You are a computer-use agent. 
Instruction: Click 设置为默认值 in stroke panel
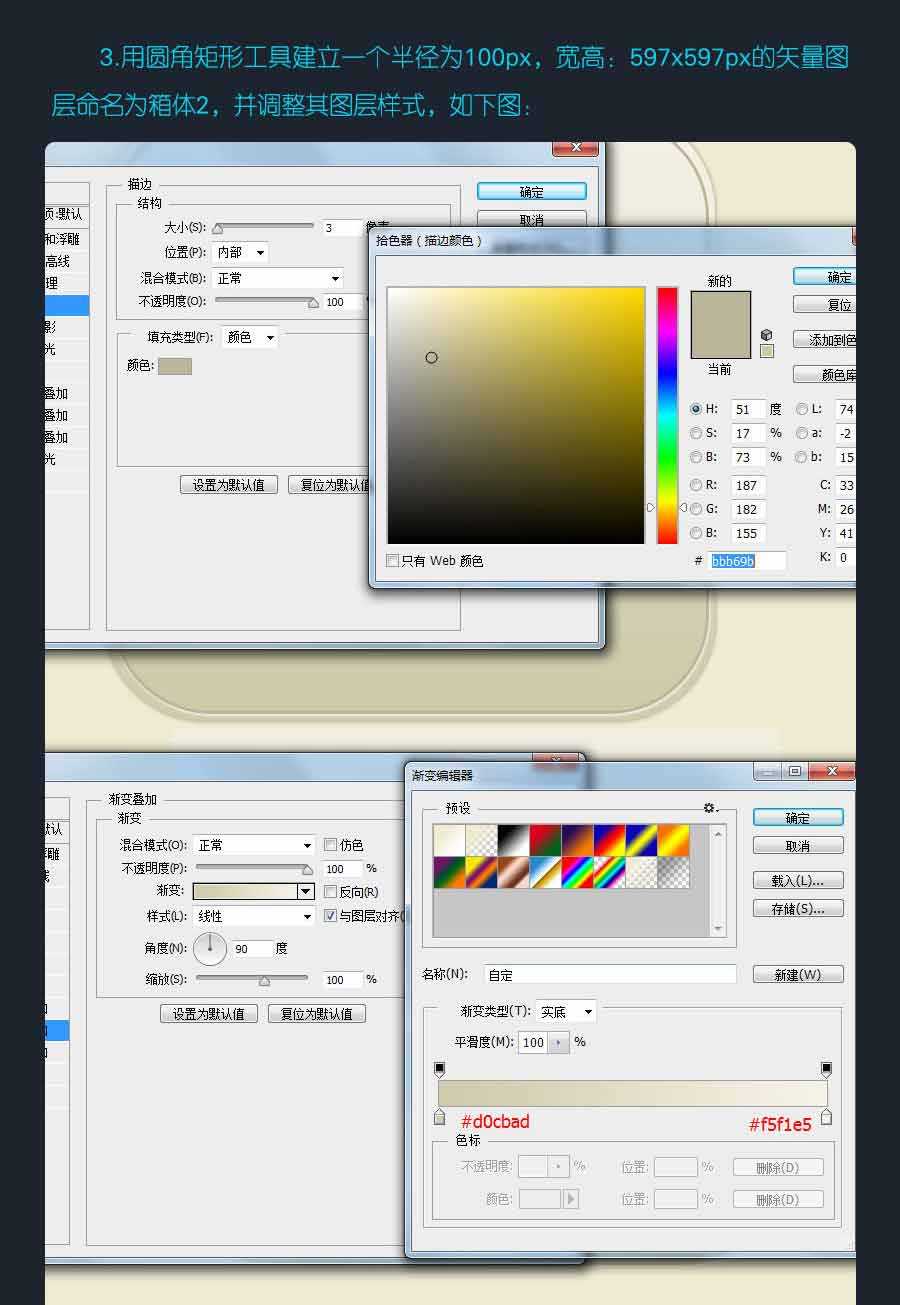click(x=228, y=485)
